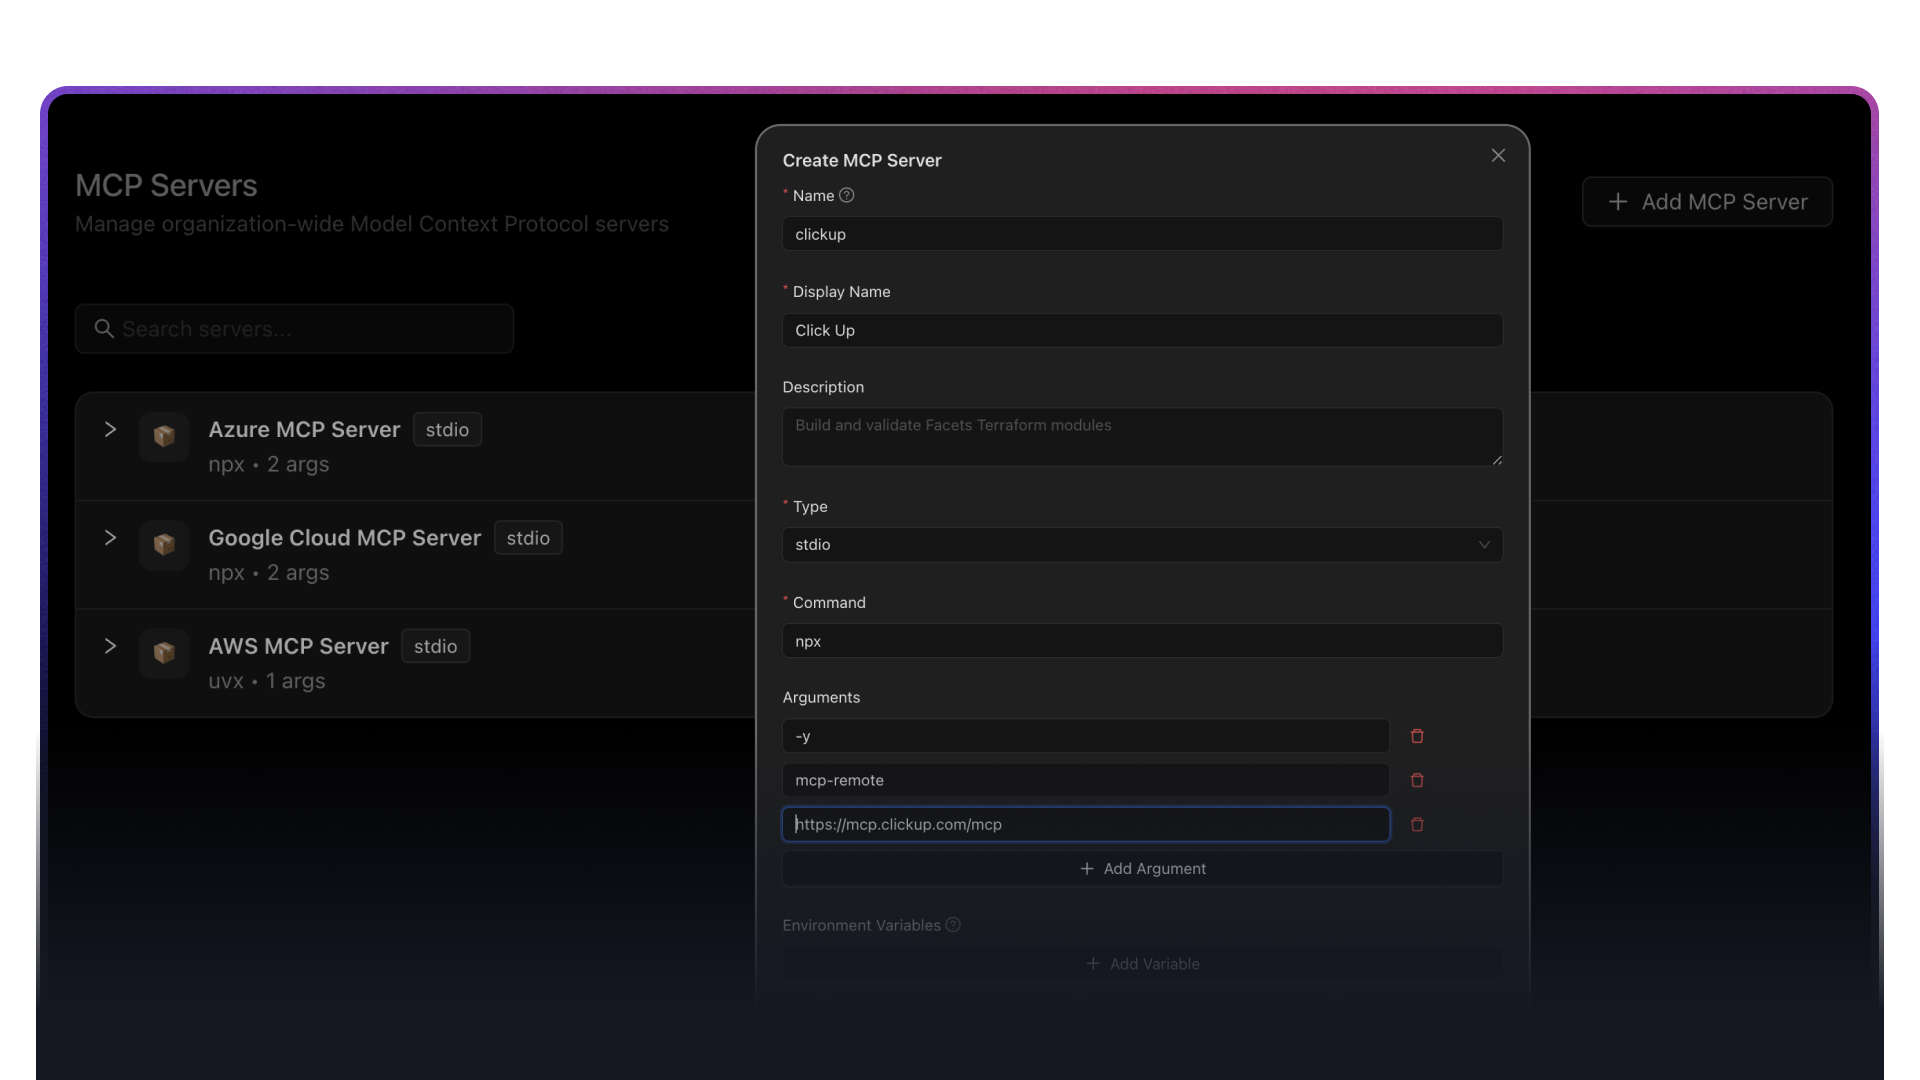Image resolution: width=1920 pixels, height=1080 pixels.
Task: Expand the AWS MCP Server row
Action: point(110,646)
